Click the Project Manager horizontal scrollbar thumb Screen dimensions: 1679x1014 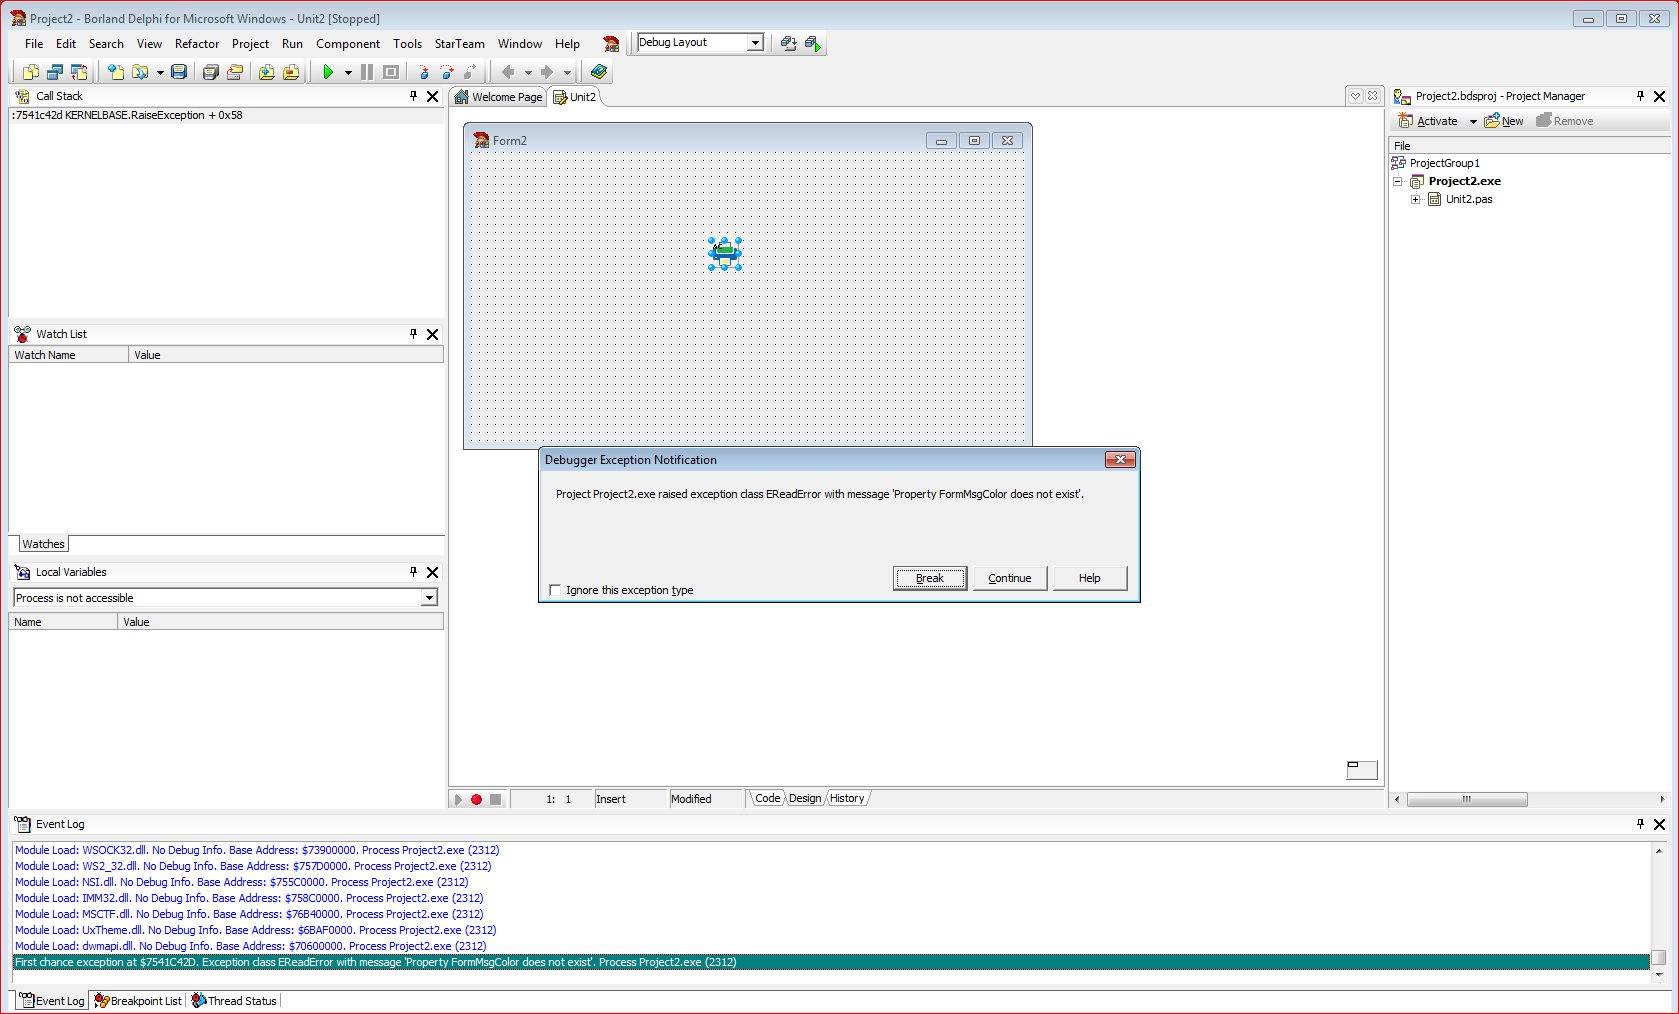point(1467,799)
